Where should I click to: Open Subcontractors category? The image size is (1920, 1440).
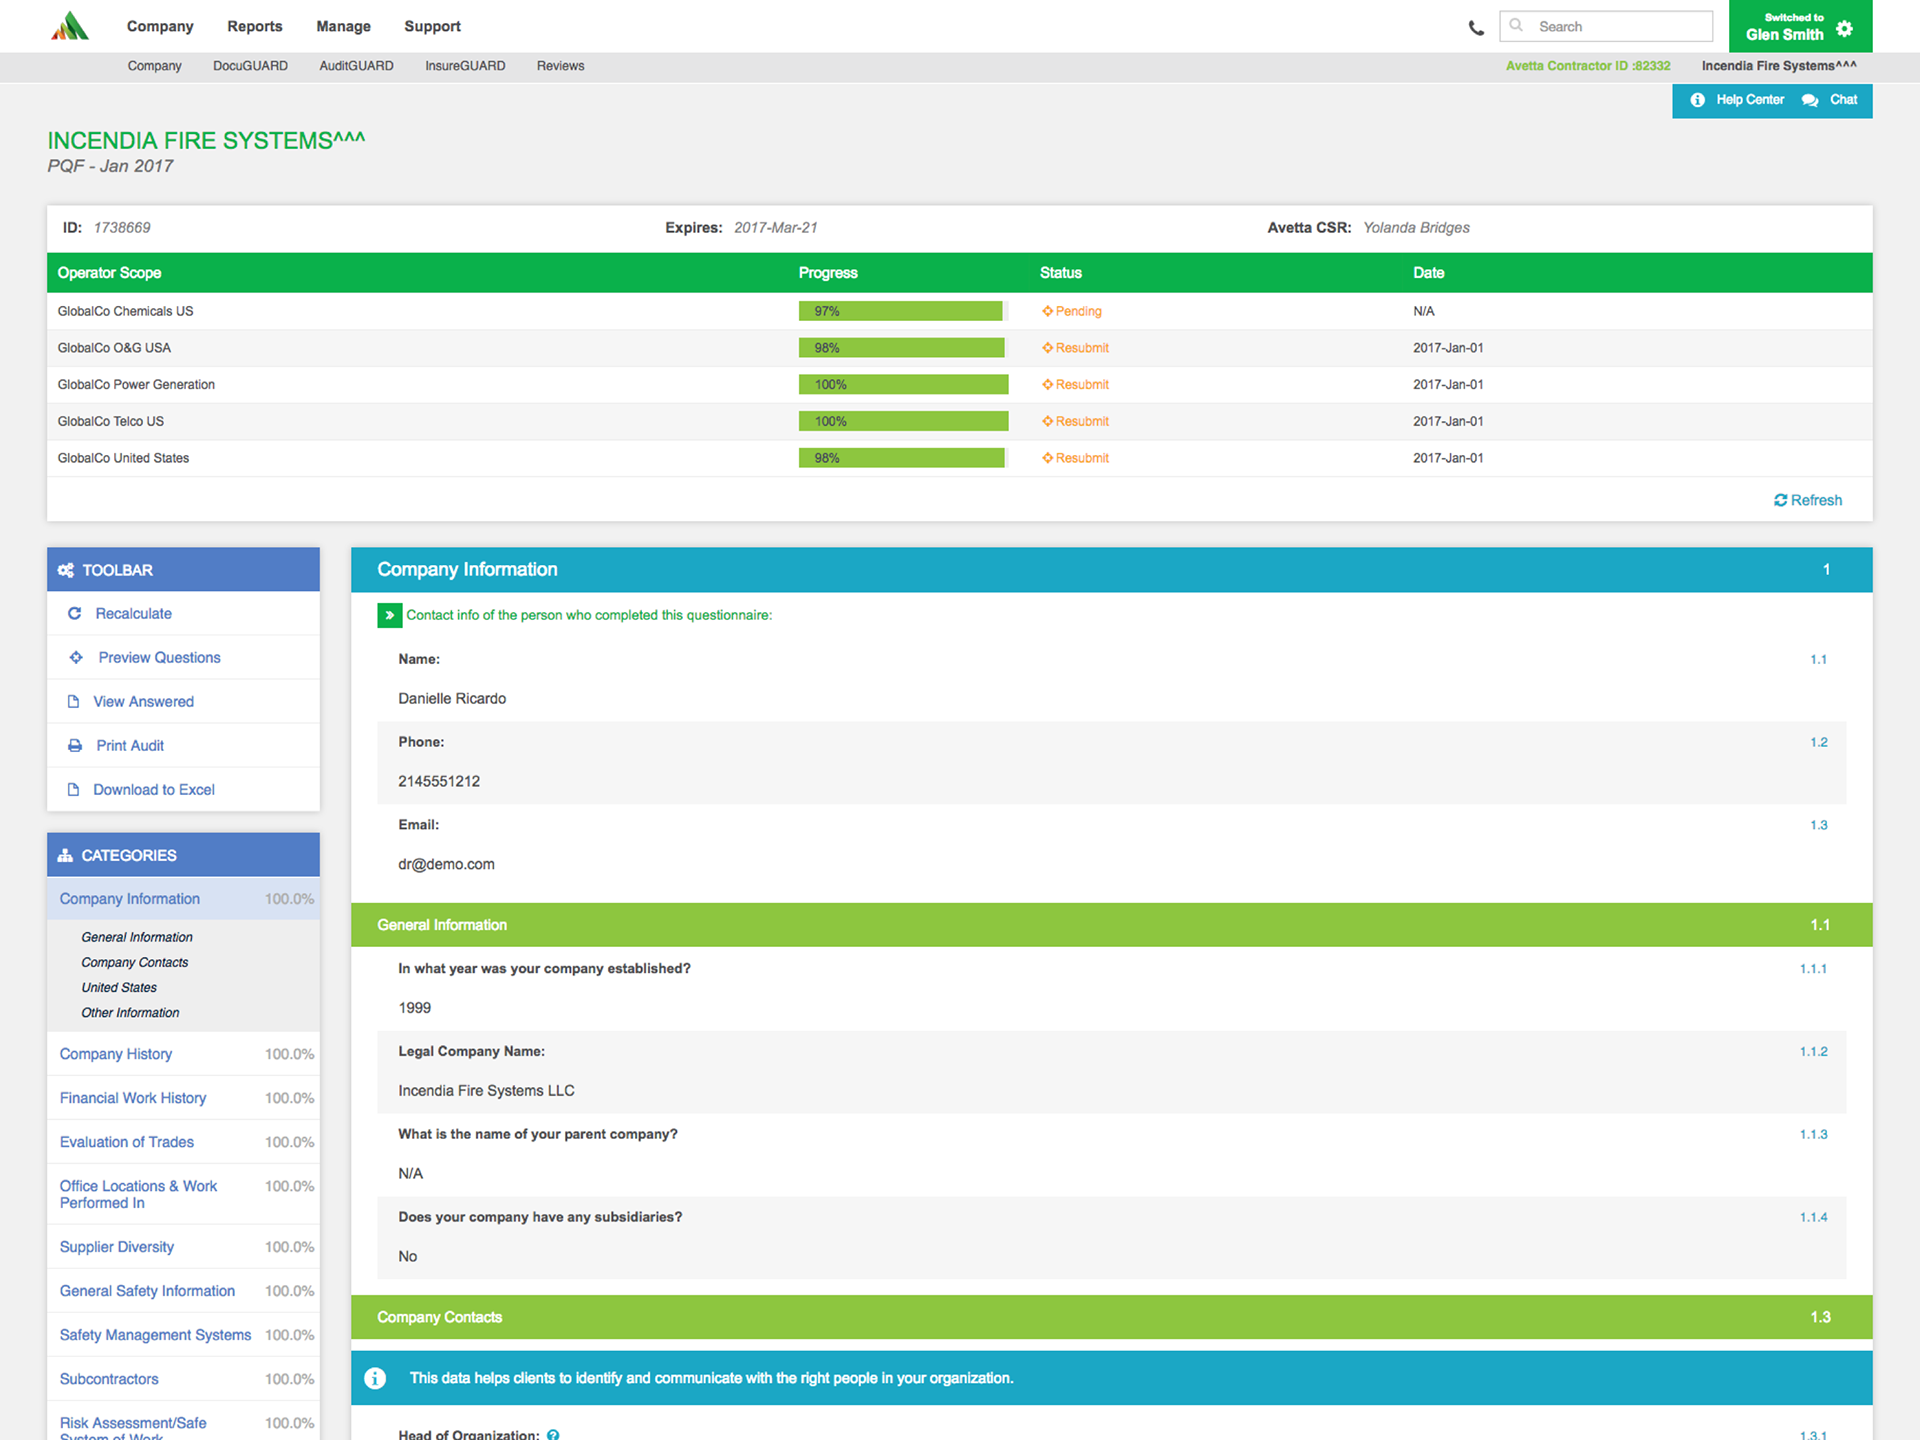point(183,1379)
